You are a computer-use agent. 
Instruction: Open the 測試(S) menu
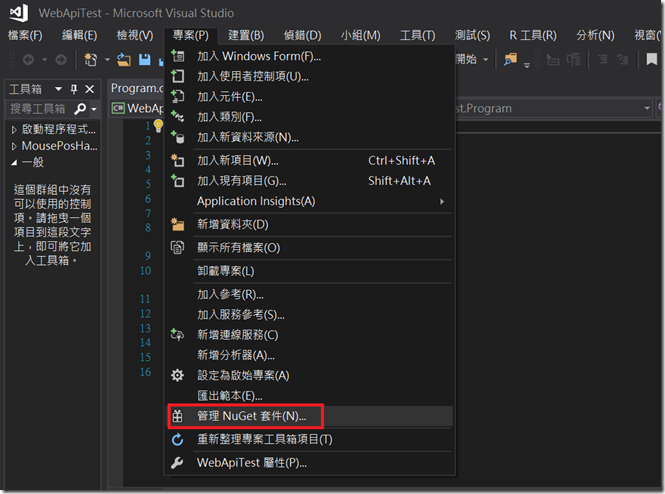click(x=472, y=35)
